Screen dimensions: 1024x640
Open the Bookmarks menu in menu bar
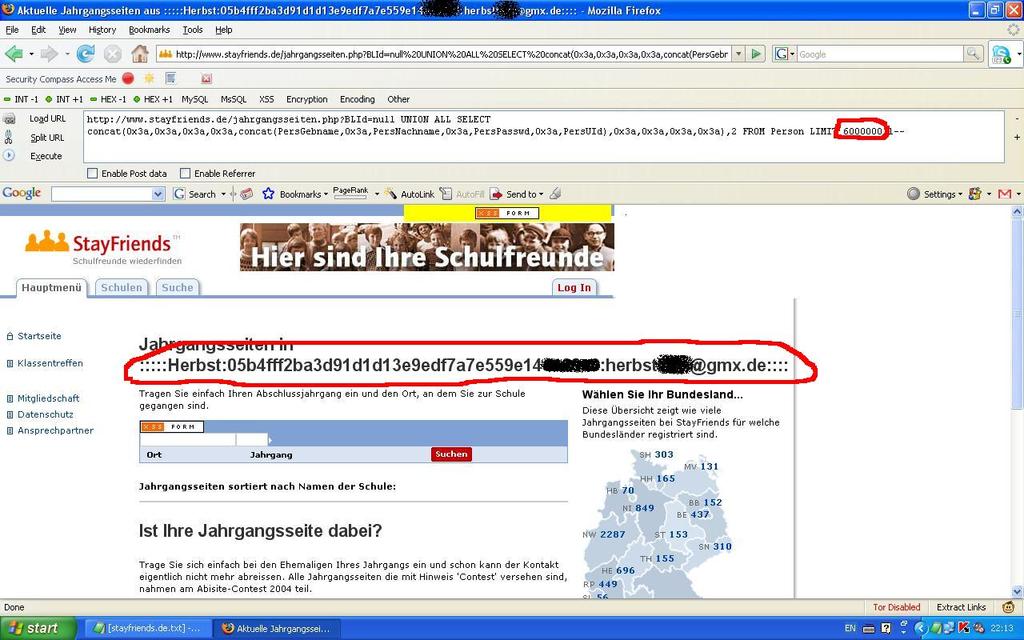(149, 29)
